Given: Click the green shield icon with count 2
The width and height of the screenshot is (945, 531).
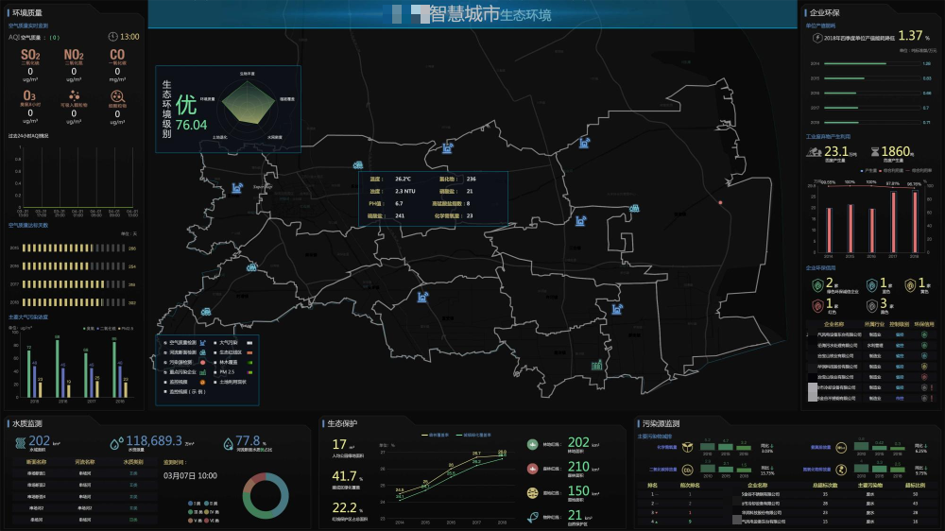Looking at the screenshot, I should pyautogui.click(x=819, y=286).
